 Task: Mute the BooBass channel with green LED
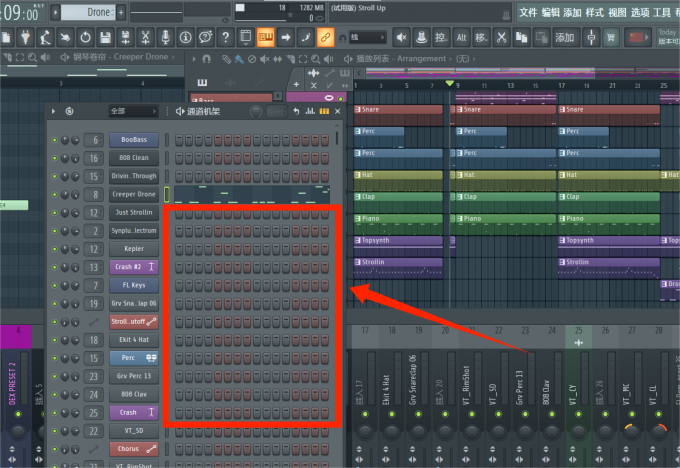click(54, 141)
